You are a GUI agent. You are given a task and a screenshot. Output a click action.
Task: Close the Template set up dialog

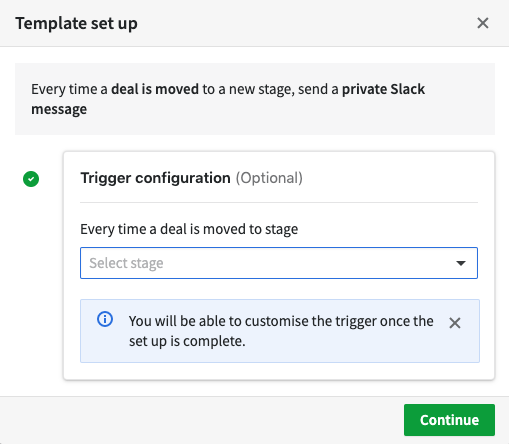(x=482, y=23)
